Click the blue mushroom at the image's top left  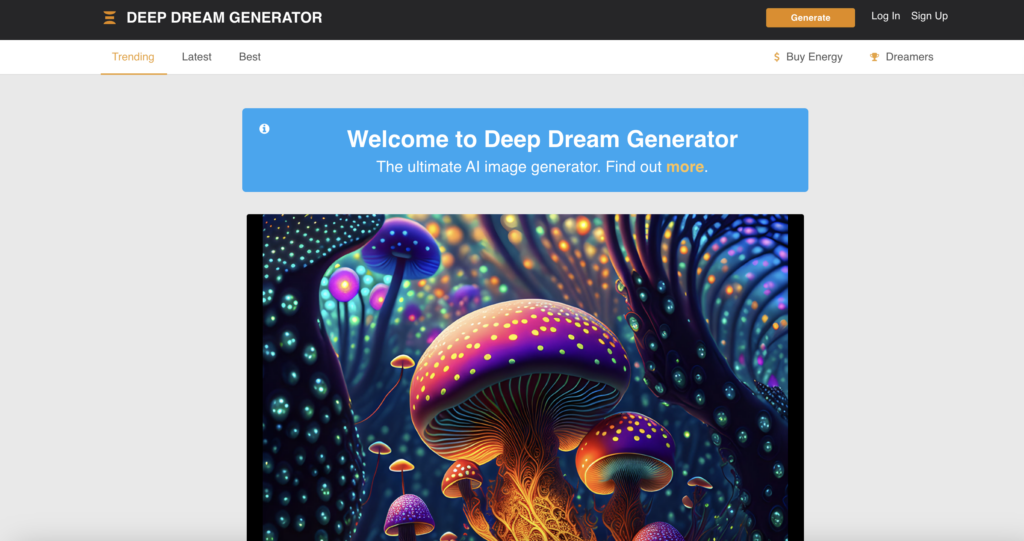coord(400,245)
